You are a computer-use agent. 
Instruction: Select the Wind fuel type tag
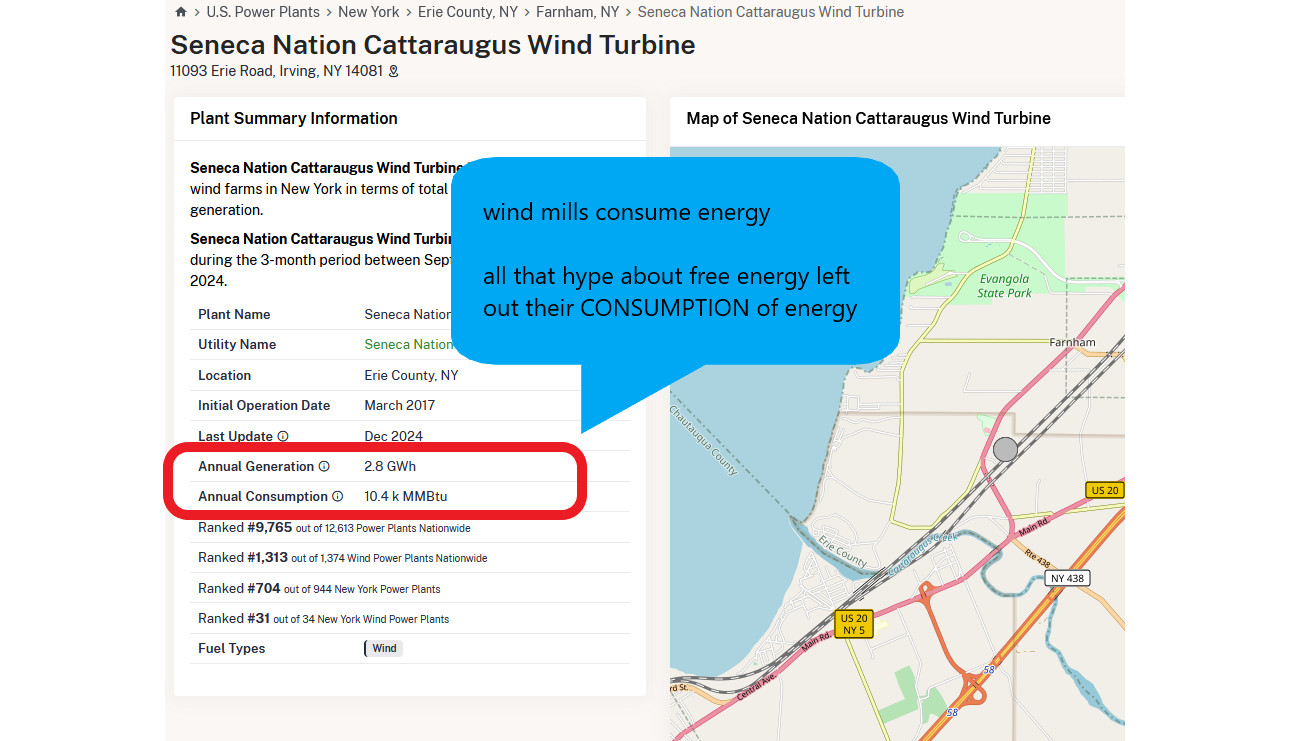384,648
